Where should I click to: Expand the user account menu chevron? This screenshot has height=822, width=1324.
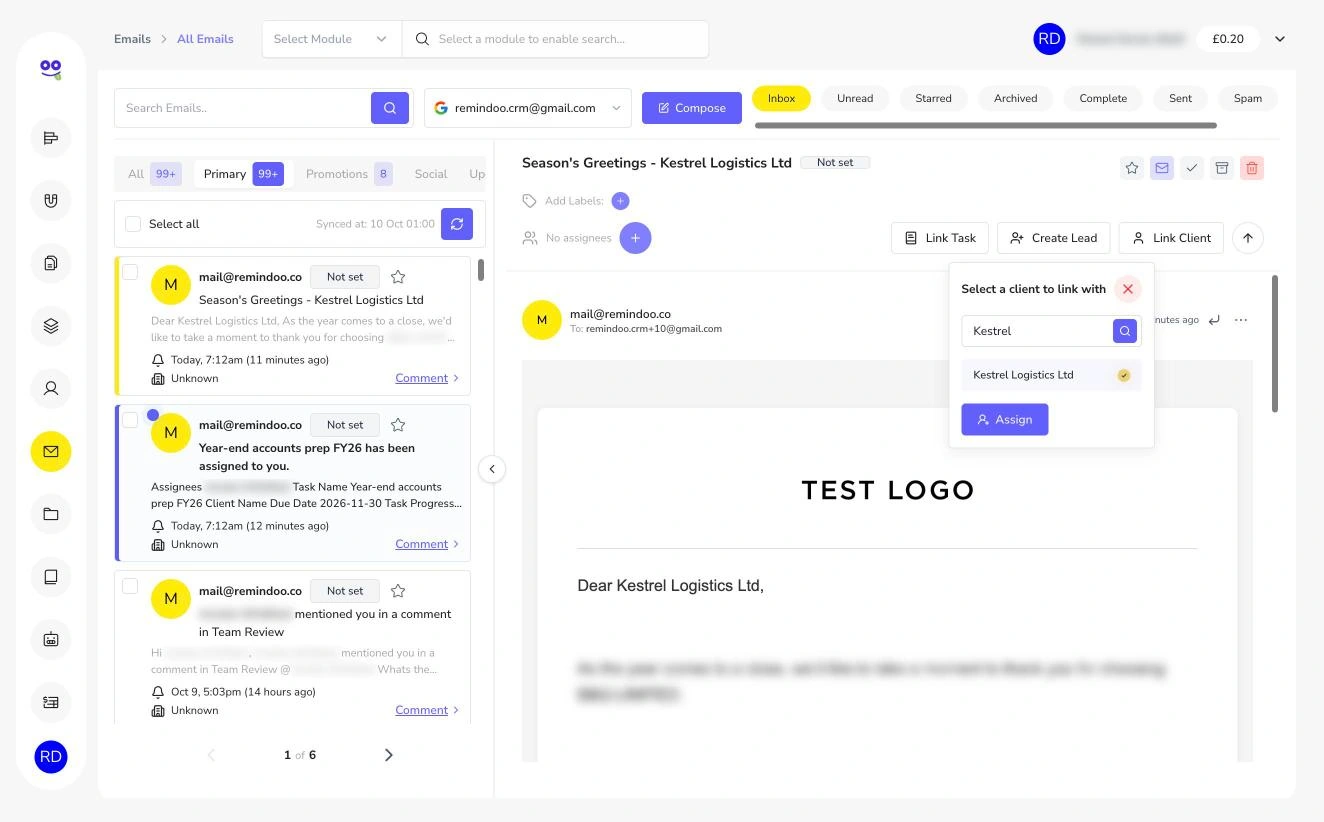click(x=1280, y=39)
